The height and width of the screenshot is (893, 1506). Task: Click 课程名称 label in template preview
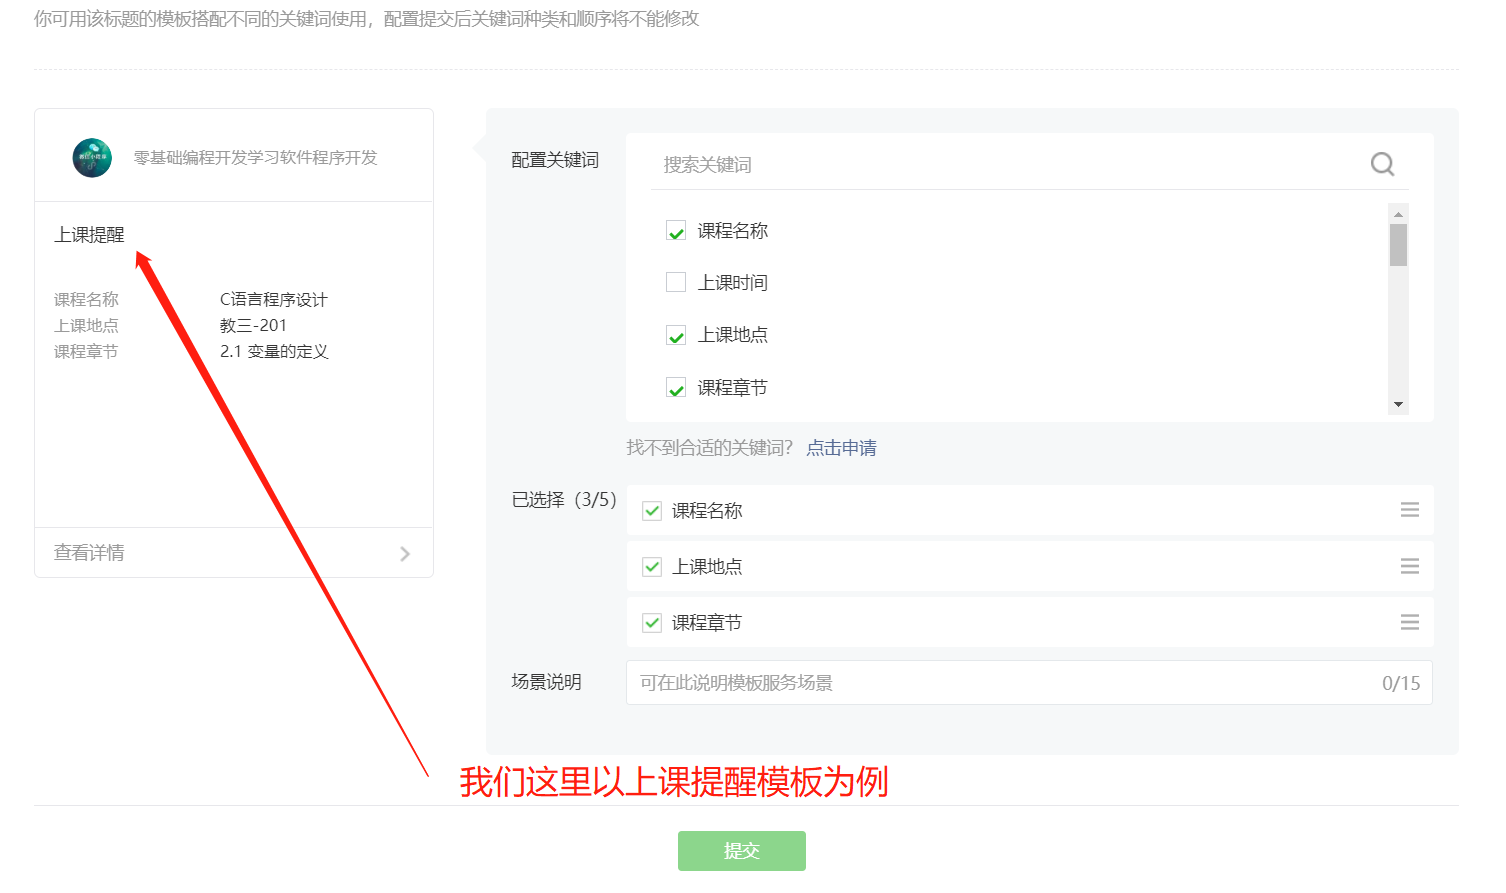click(86, 300)
